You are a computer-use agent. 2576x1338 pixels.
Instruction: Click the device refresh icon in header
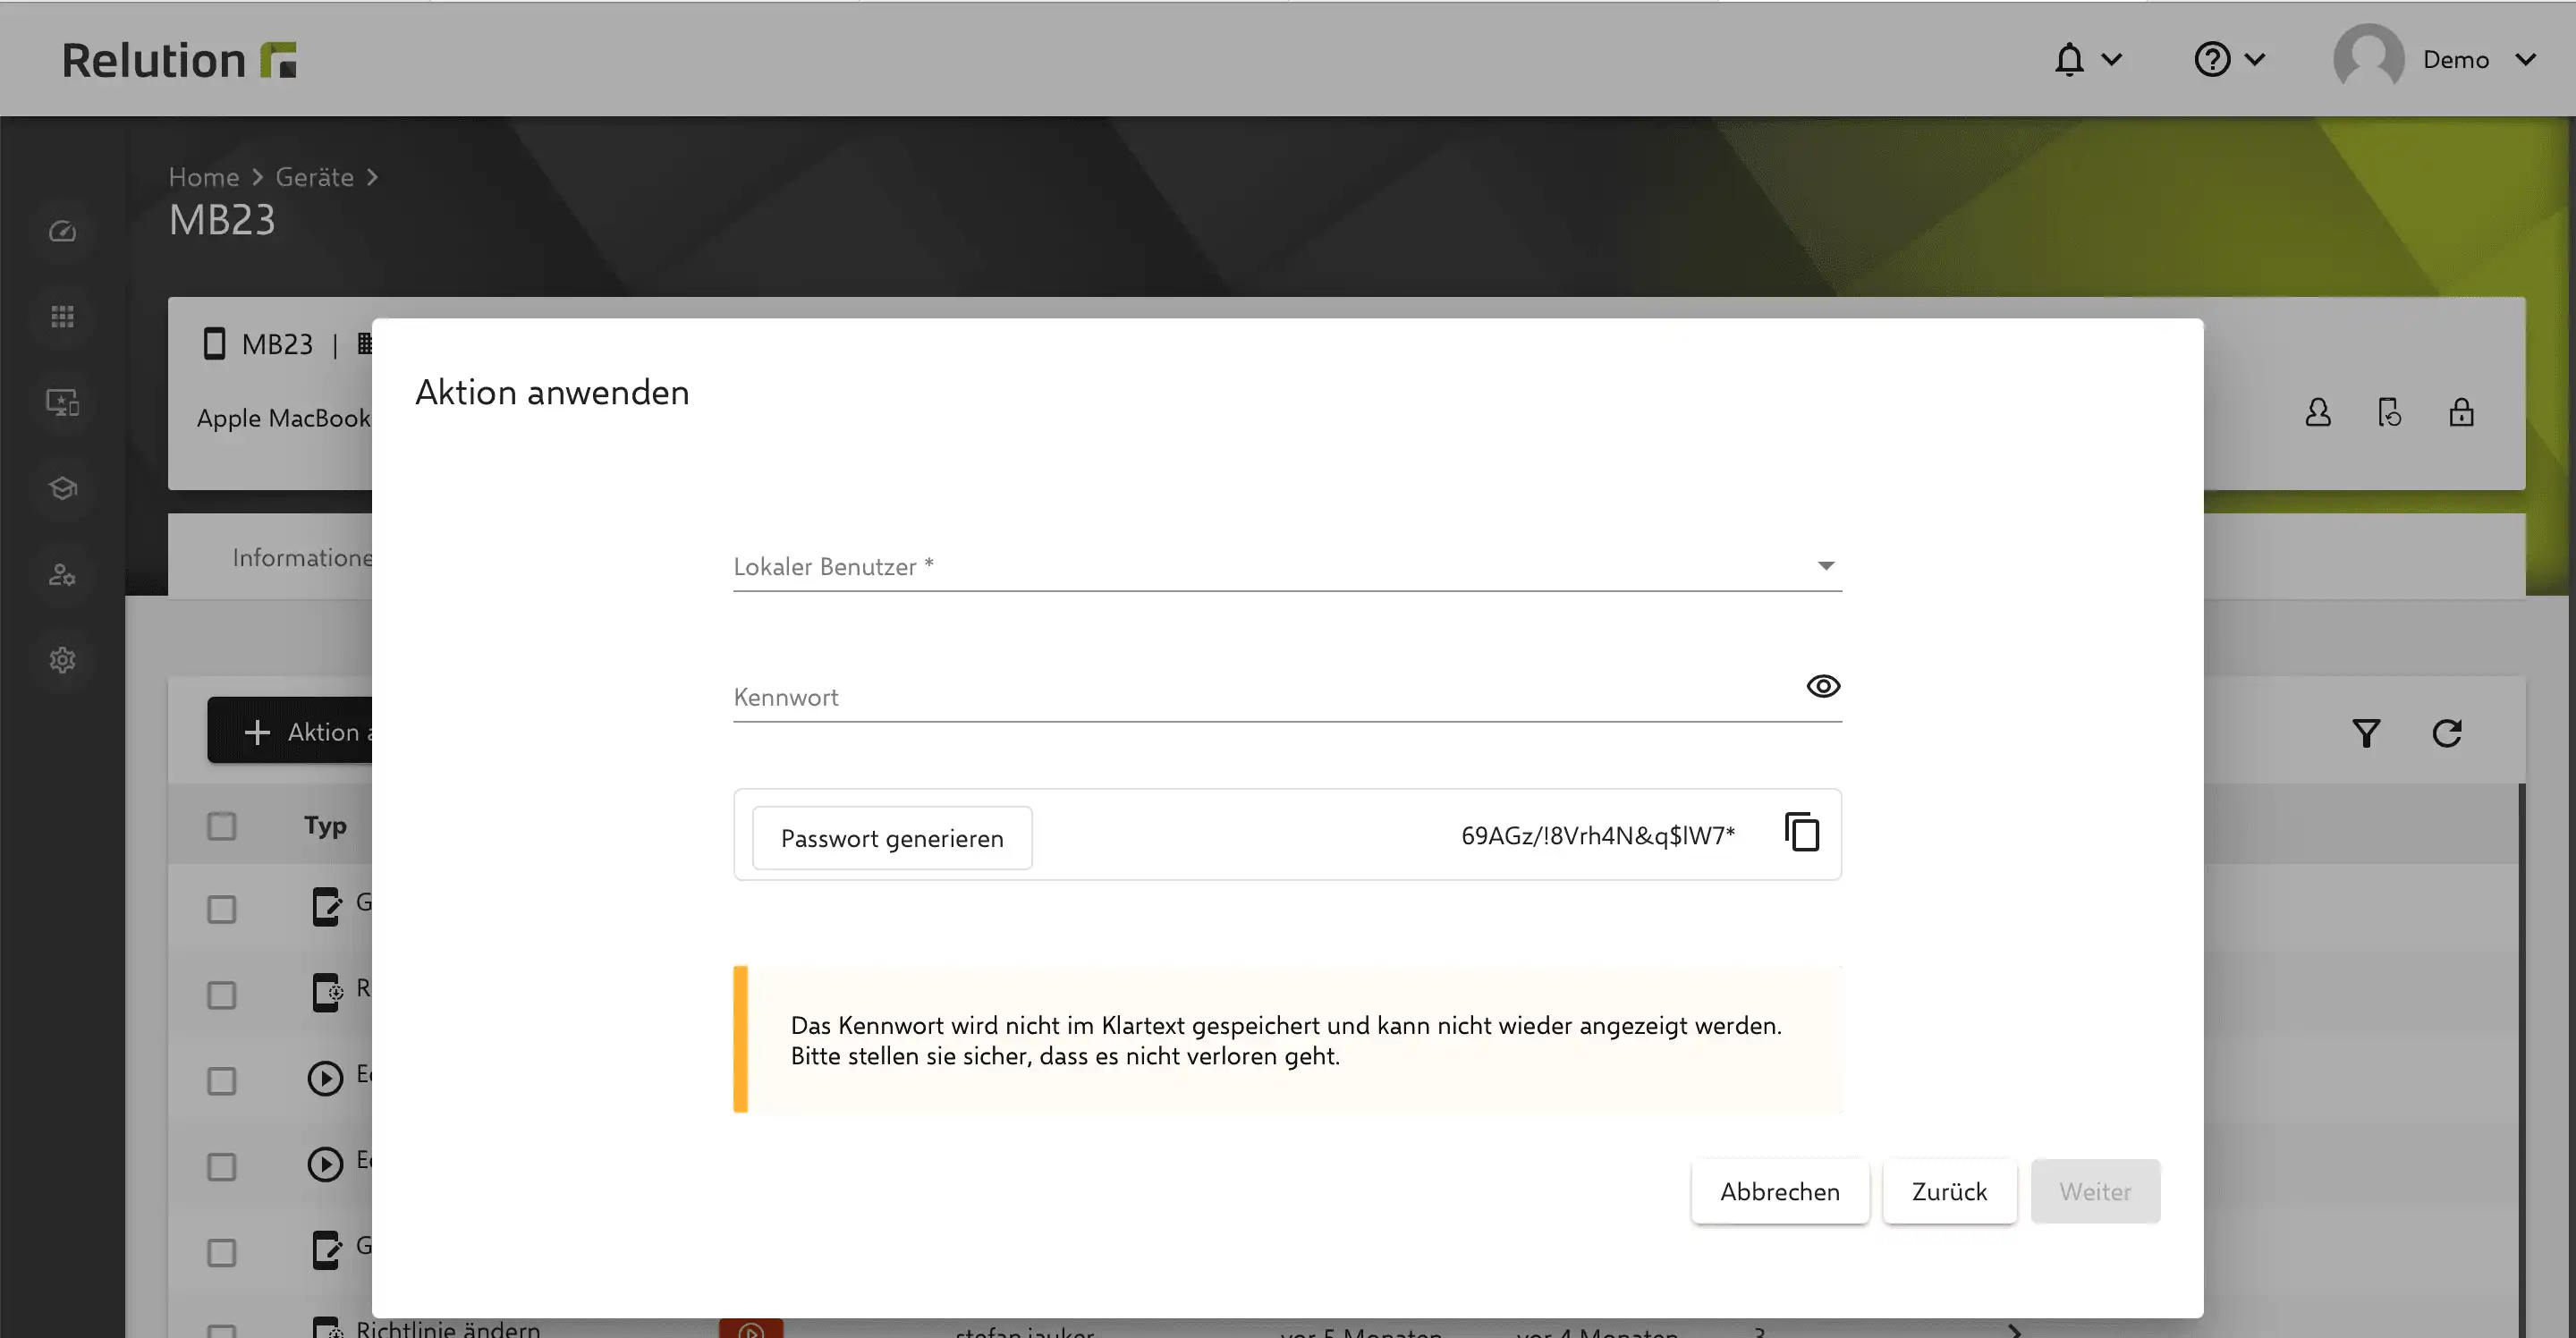point(2389,412)
